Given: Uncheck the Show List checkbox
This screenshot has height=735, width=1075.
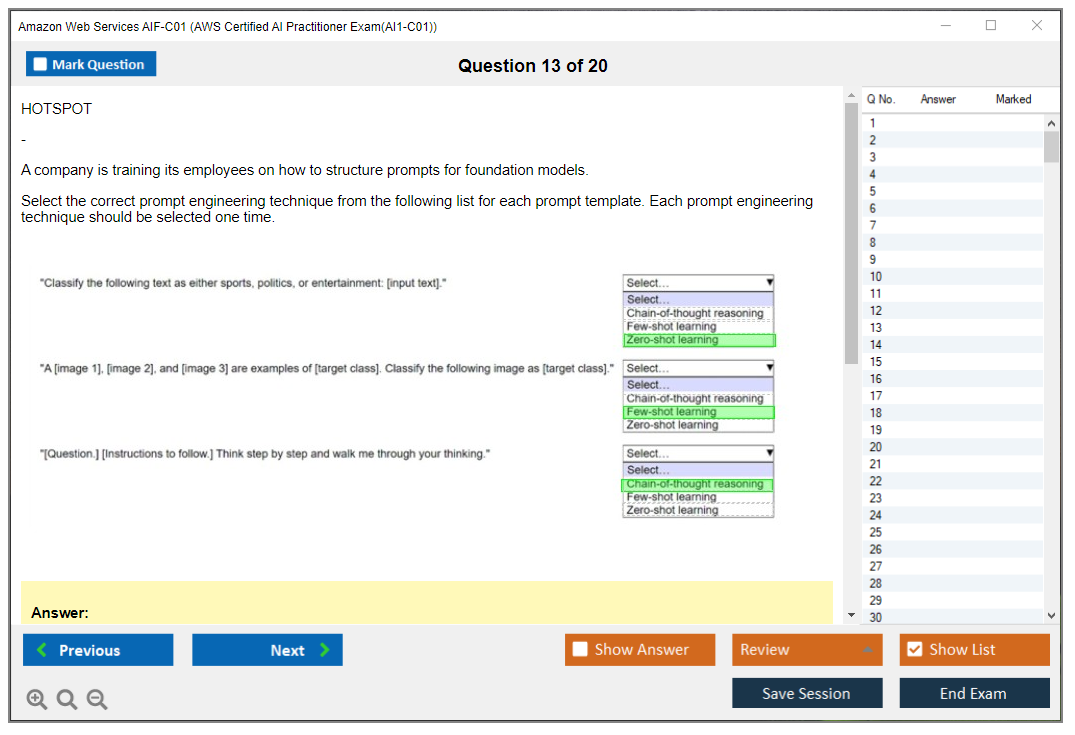Looking at the screenshot, I should coord(914,650).
